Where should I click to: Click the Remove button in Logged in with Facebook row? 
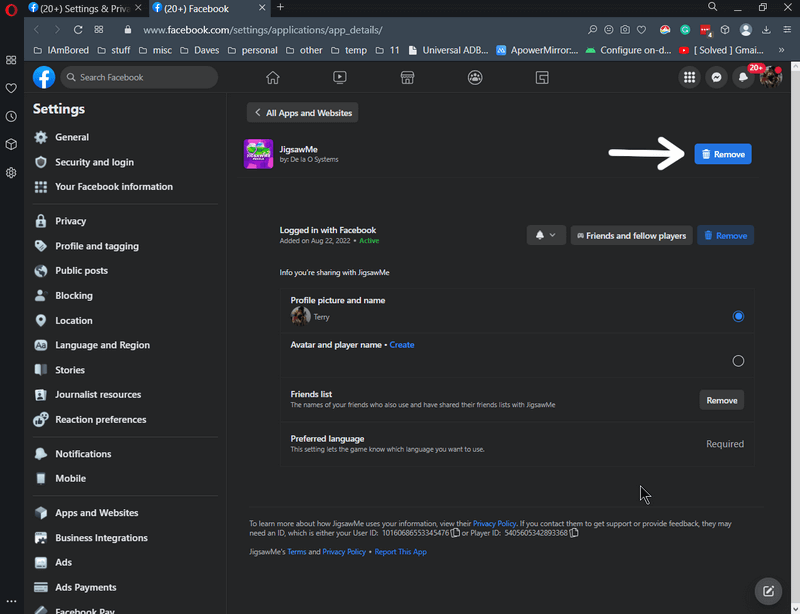pyautogui.click(x=726, y=235)
